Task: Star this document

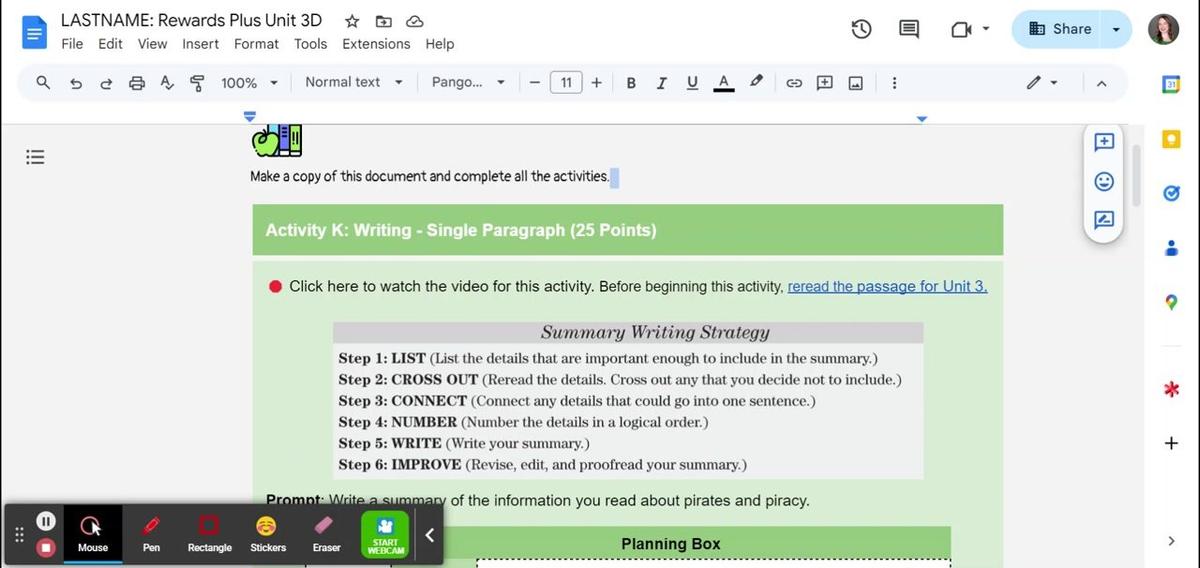Action: (x=352, y=21)
